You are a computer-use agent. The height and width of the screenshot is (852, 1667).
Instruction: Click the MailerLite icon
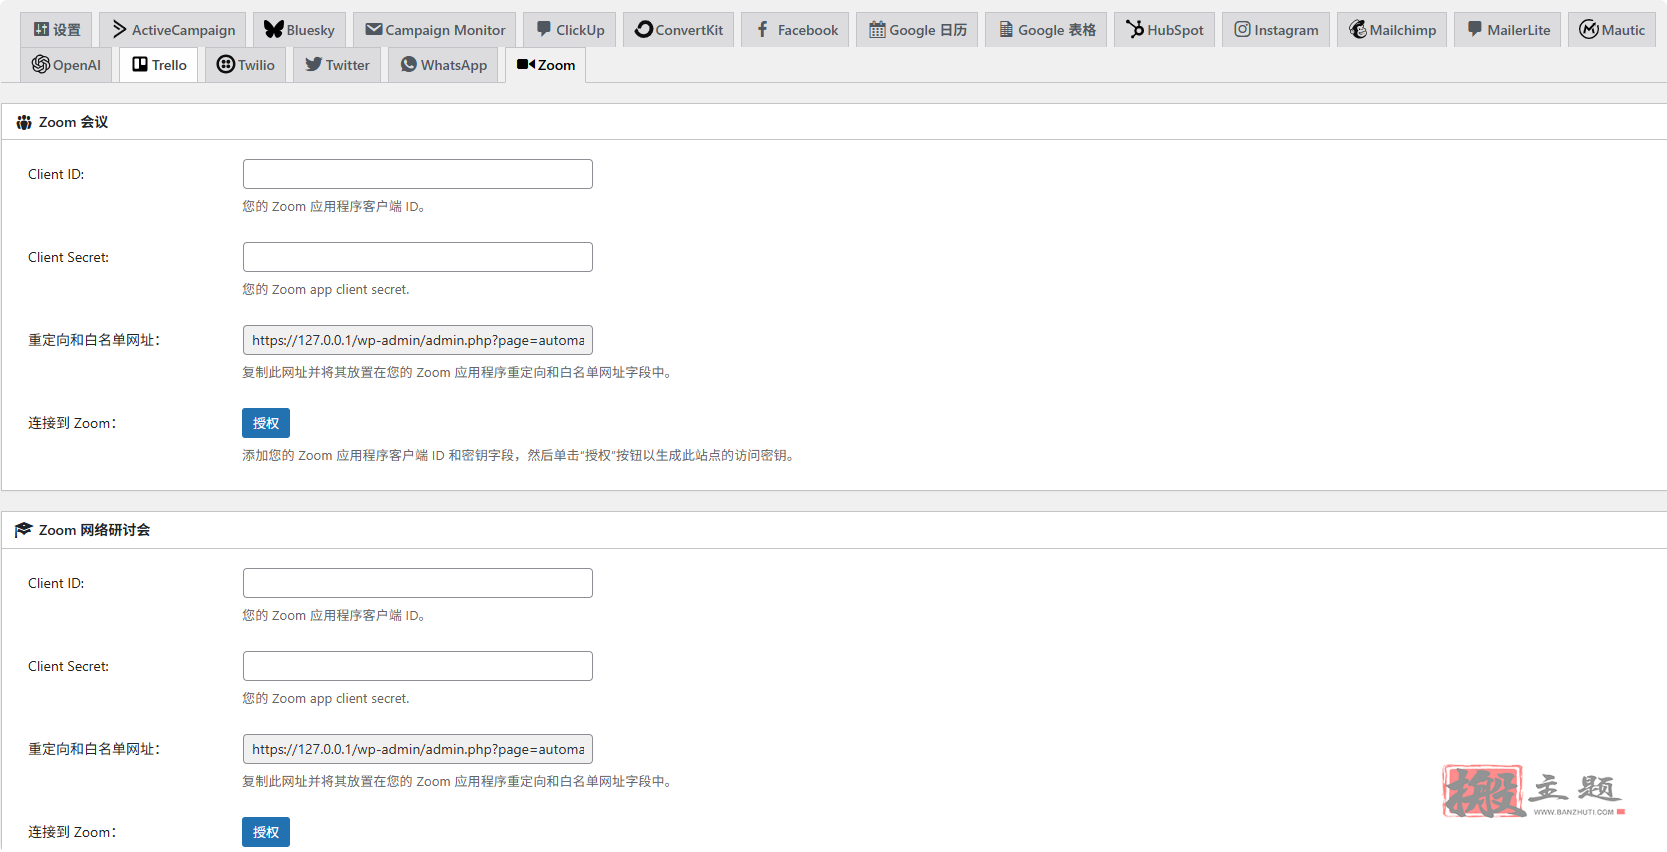[1474, 30]
